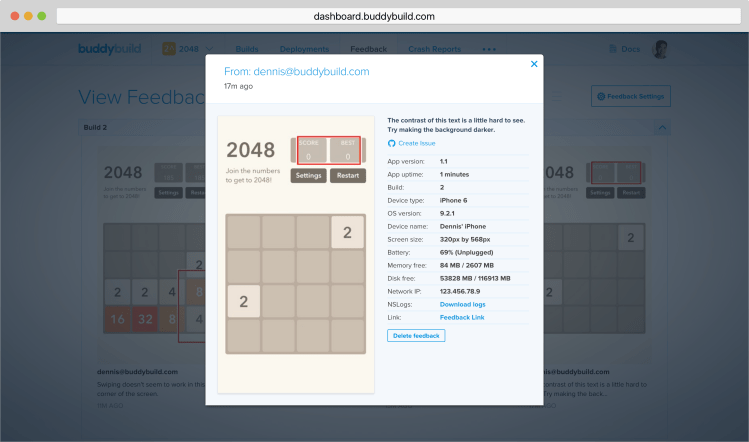Open the Docs link
This screenshot has height=442, width=749.
point(630,49)
